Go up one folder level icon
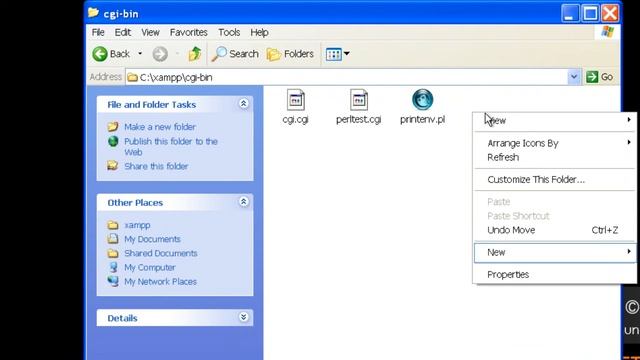Screen dimensions: 640x360 [195, 54]
